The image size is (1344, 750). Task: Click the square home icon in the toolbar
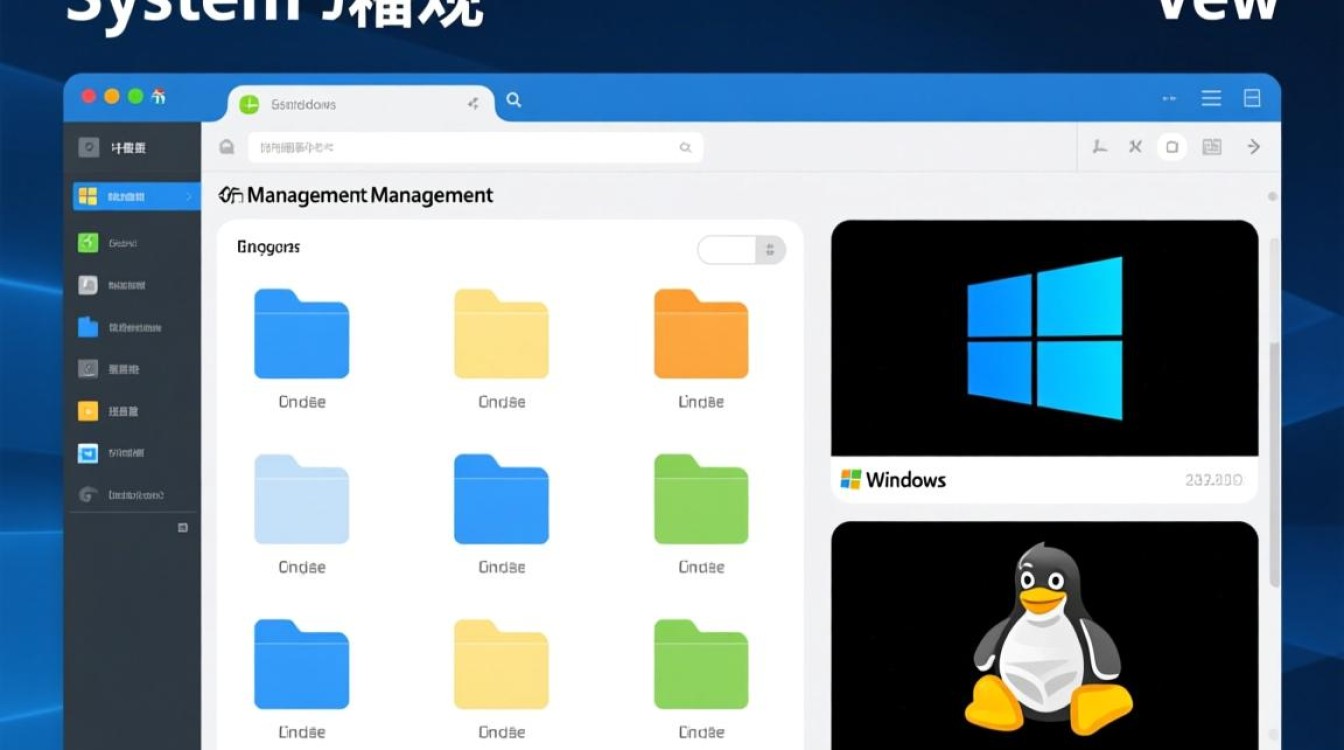click(1173, 146)
